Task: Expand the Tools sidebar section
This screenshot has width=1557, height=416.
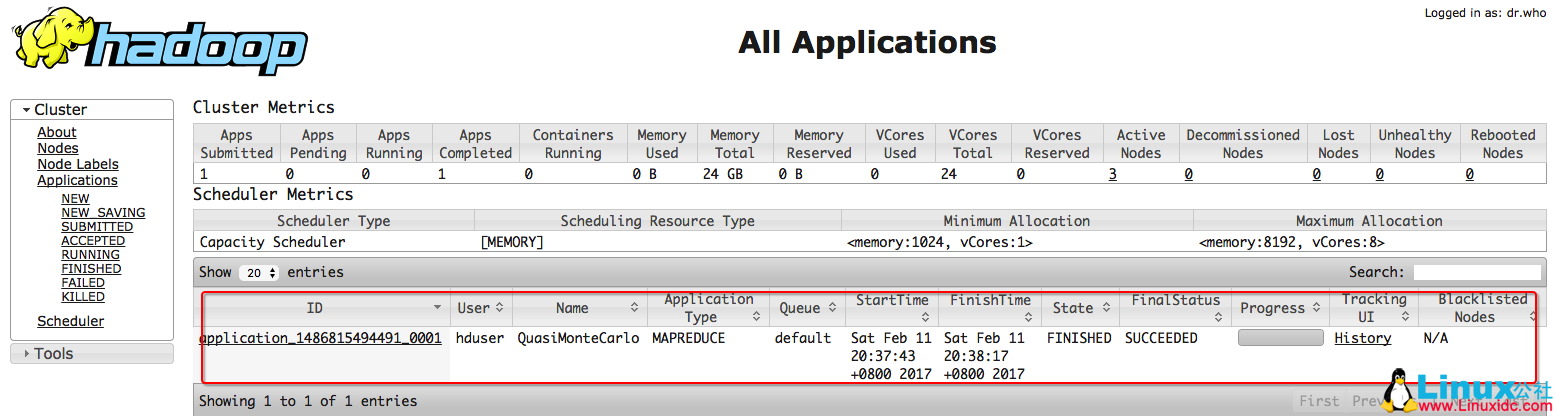Action: coord(53,353)
